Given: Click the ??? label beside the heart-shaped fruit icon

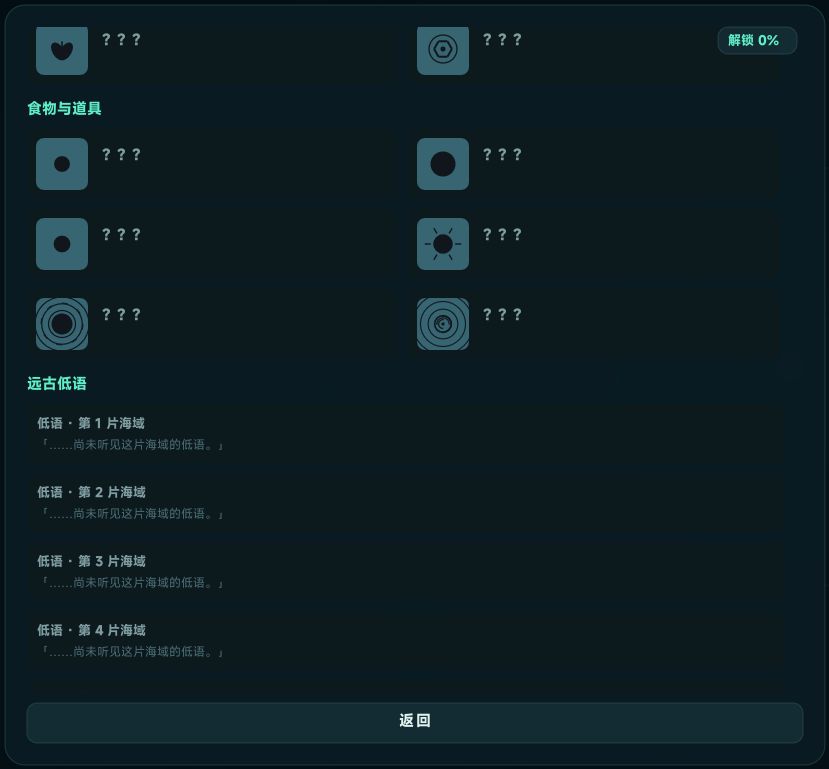Looking at the screenshot, I should tap(121, 39).
